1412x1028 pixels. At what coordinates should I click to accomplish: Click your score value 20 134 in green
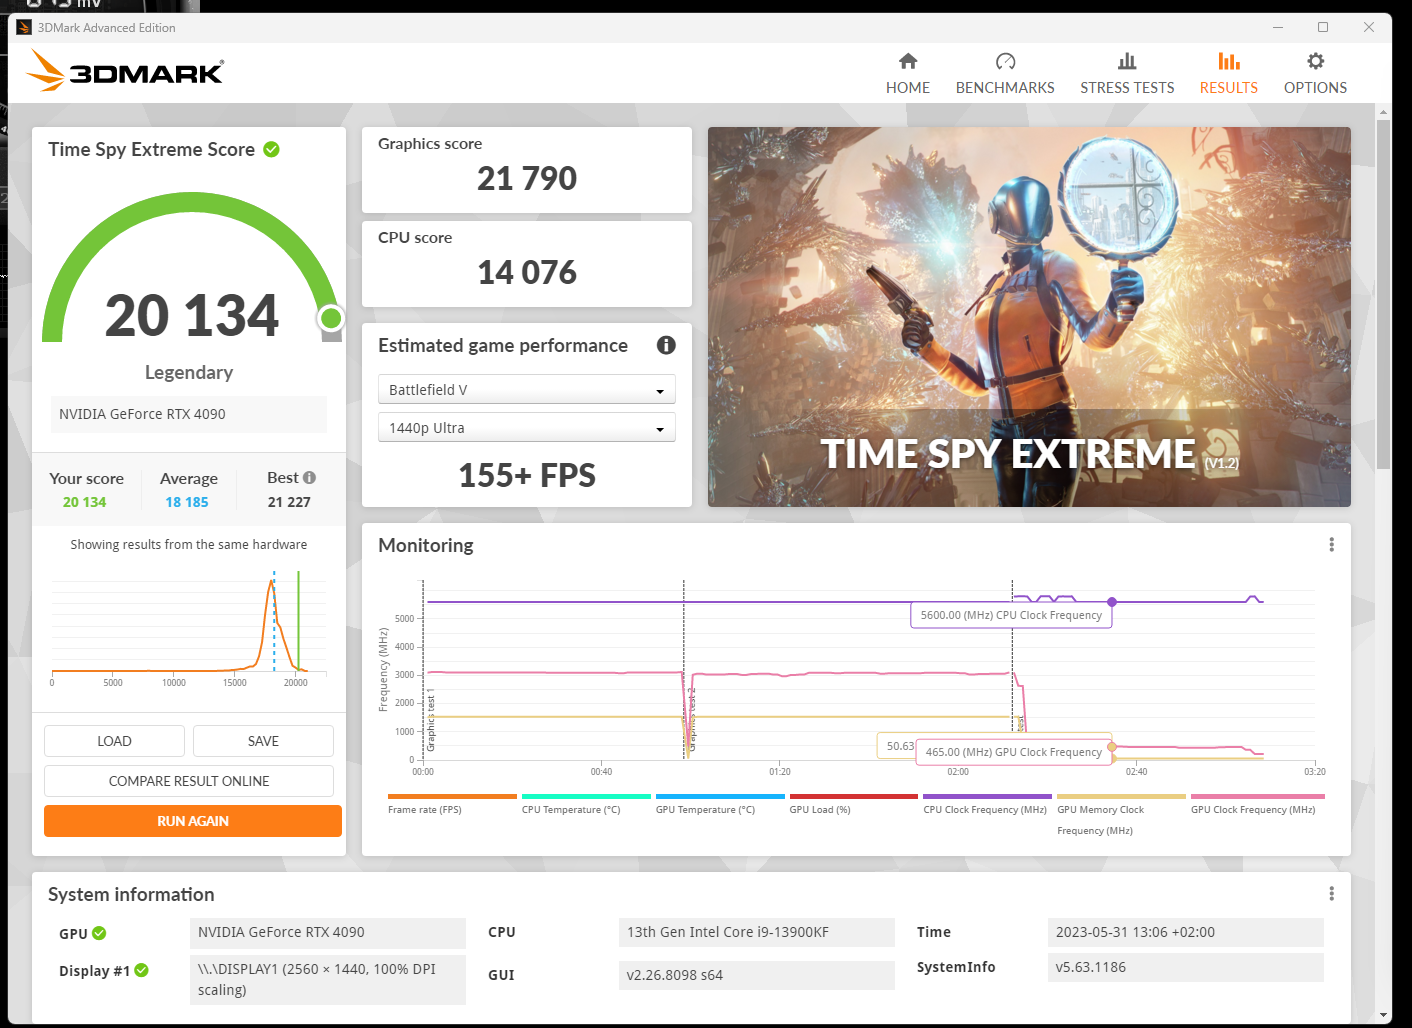[x=84, y=502]
